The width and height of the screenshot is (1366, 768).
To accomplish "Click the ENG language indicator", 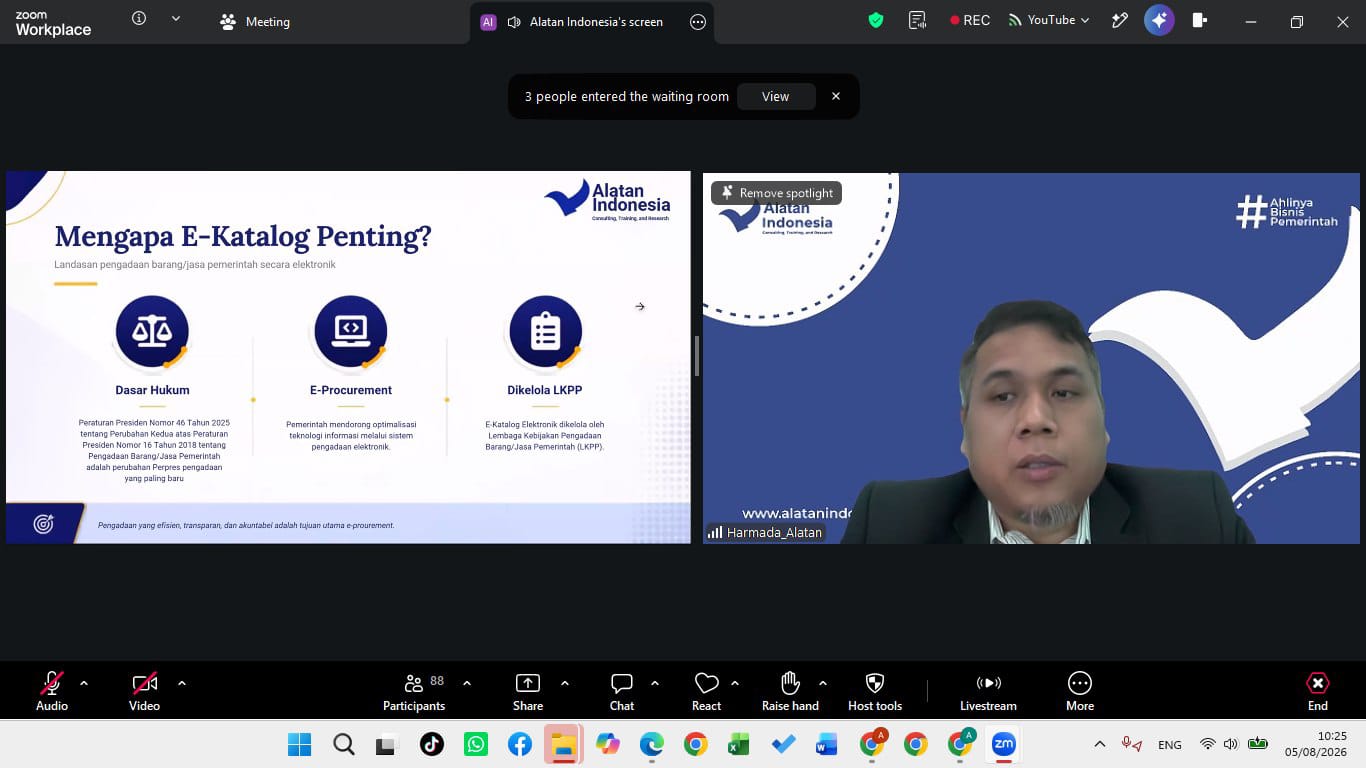I will 1170,745.
